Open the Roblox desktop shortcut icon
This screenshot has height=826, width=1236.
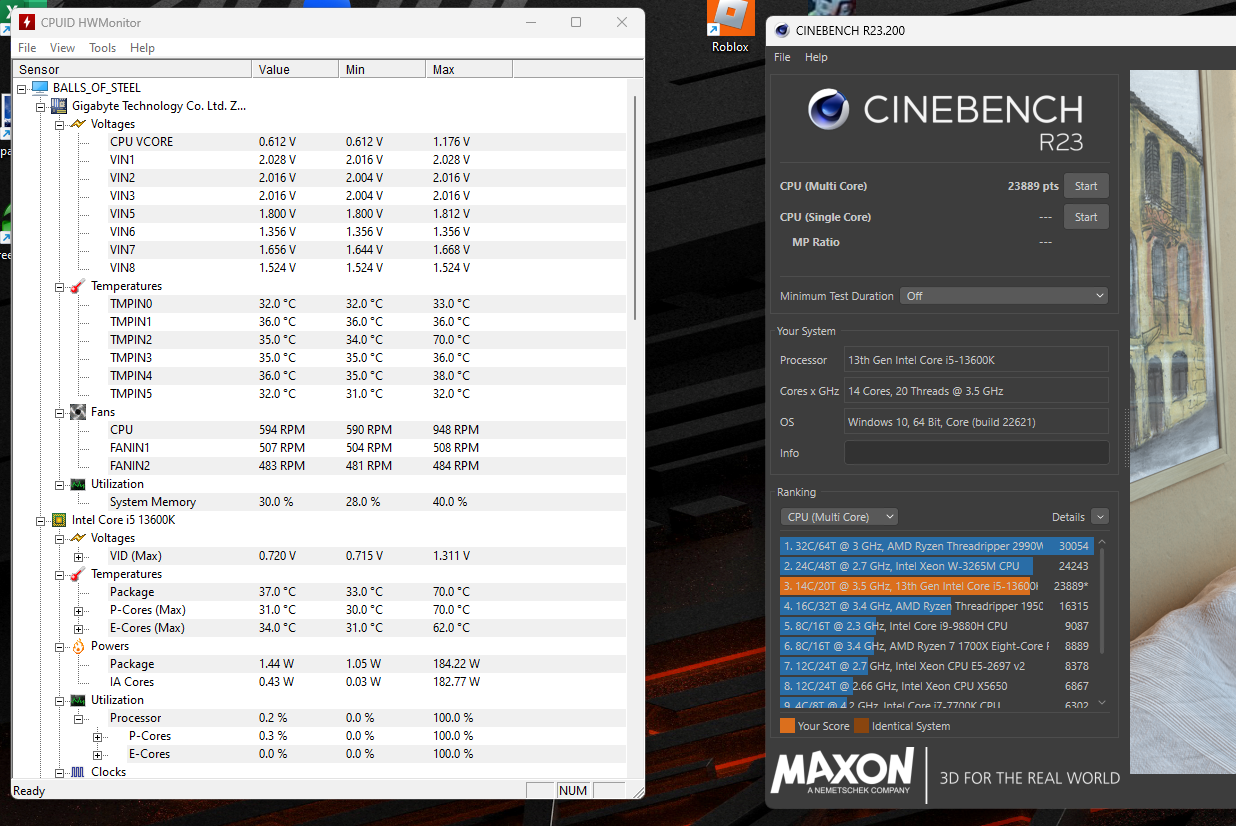click(x=730, y=17)
